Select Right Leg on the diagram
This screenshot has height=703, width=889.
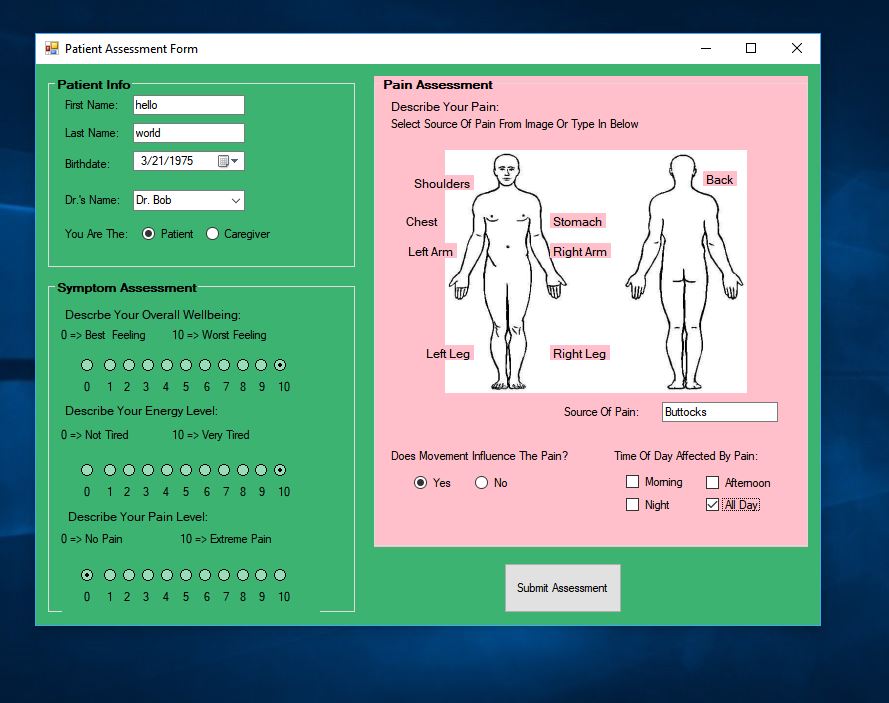[x=579, y=353]
